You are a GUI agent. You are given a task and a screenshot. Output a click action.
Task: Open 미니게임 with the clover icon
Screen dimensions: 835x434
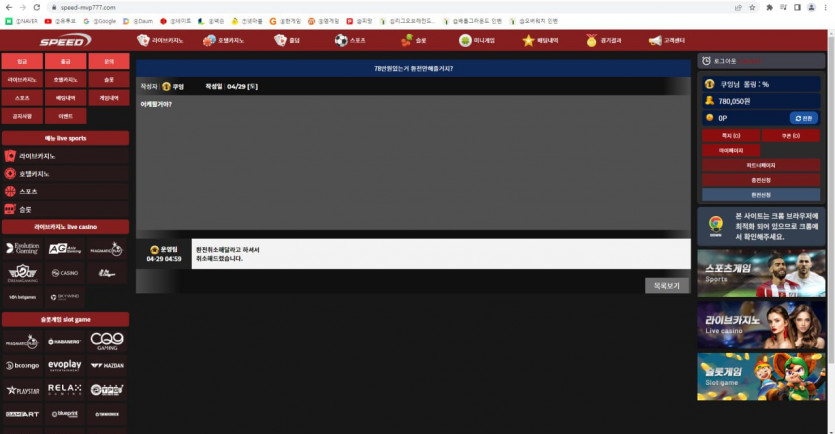click(477, 40)
